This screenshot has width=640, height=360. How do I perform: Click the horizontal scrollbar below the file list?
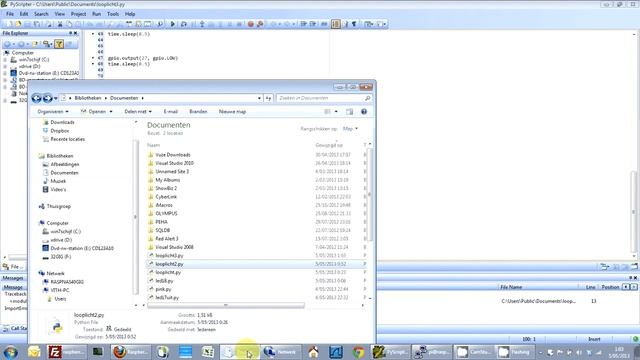tap(226, 305)
